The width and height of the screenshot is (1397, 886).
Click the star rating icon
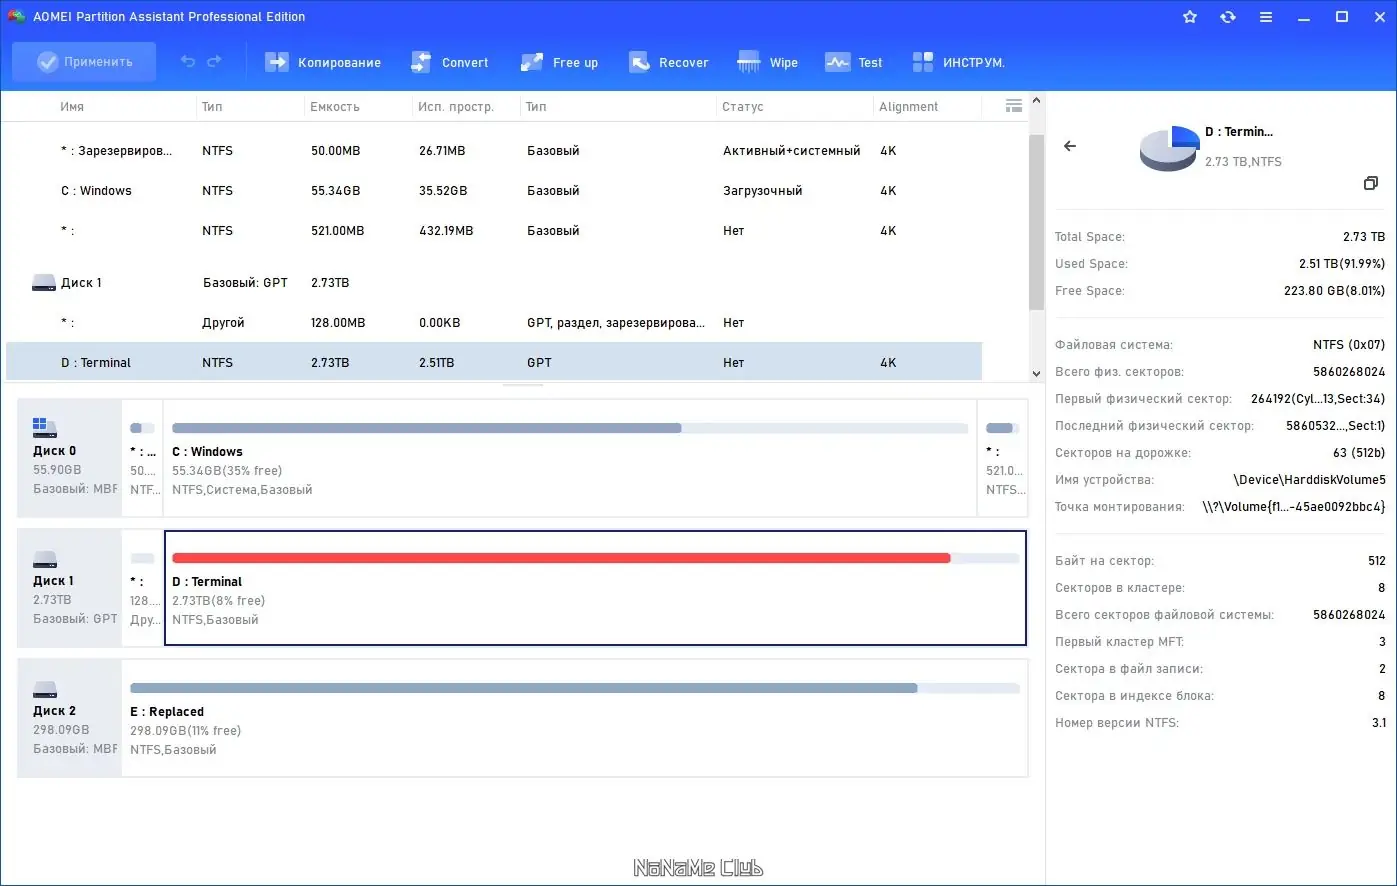click(1189, 17)
